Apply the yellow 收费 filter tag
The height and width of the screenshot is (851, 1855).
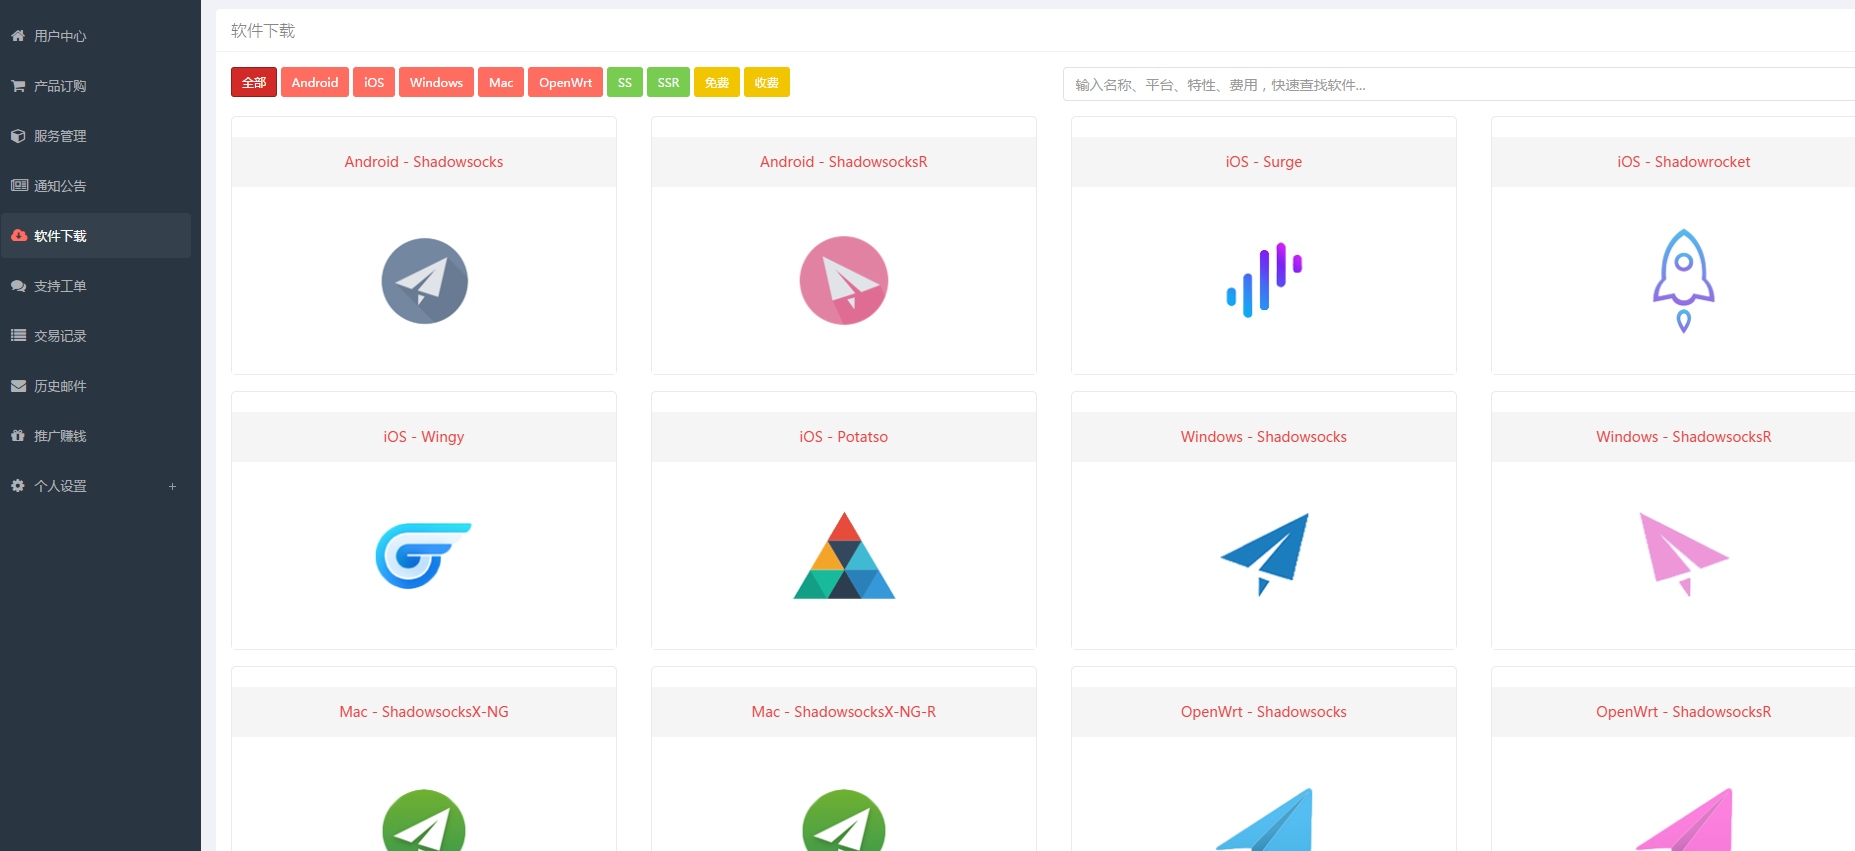(x=767, y=82)
